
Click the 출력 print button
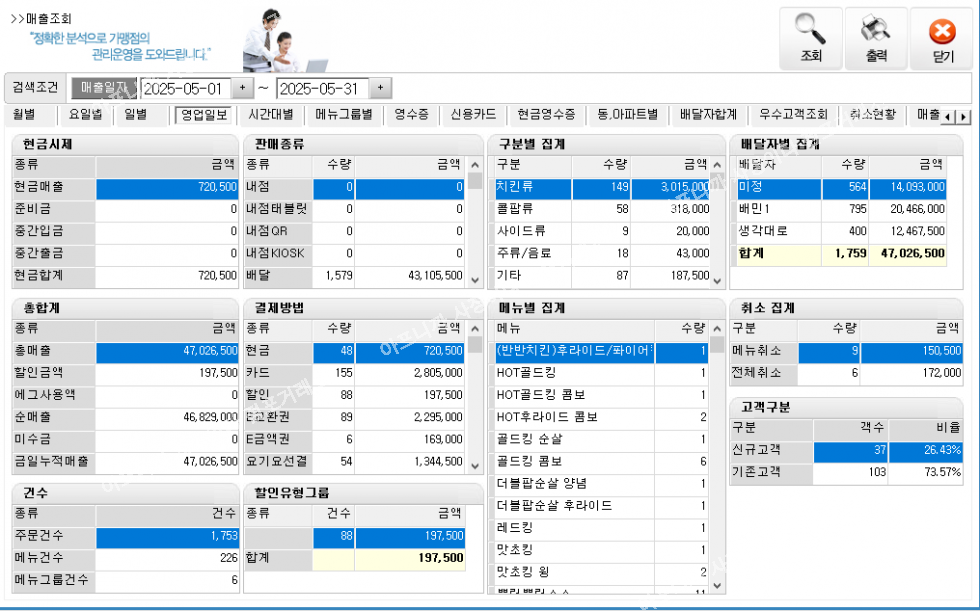tap(876, 38)
